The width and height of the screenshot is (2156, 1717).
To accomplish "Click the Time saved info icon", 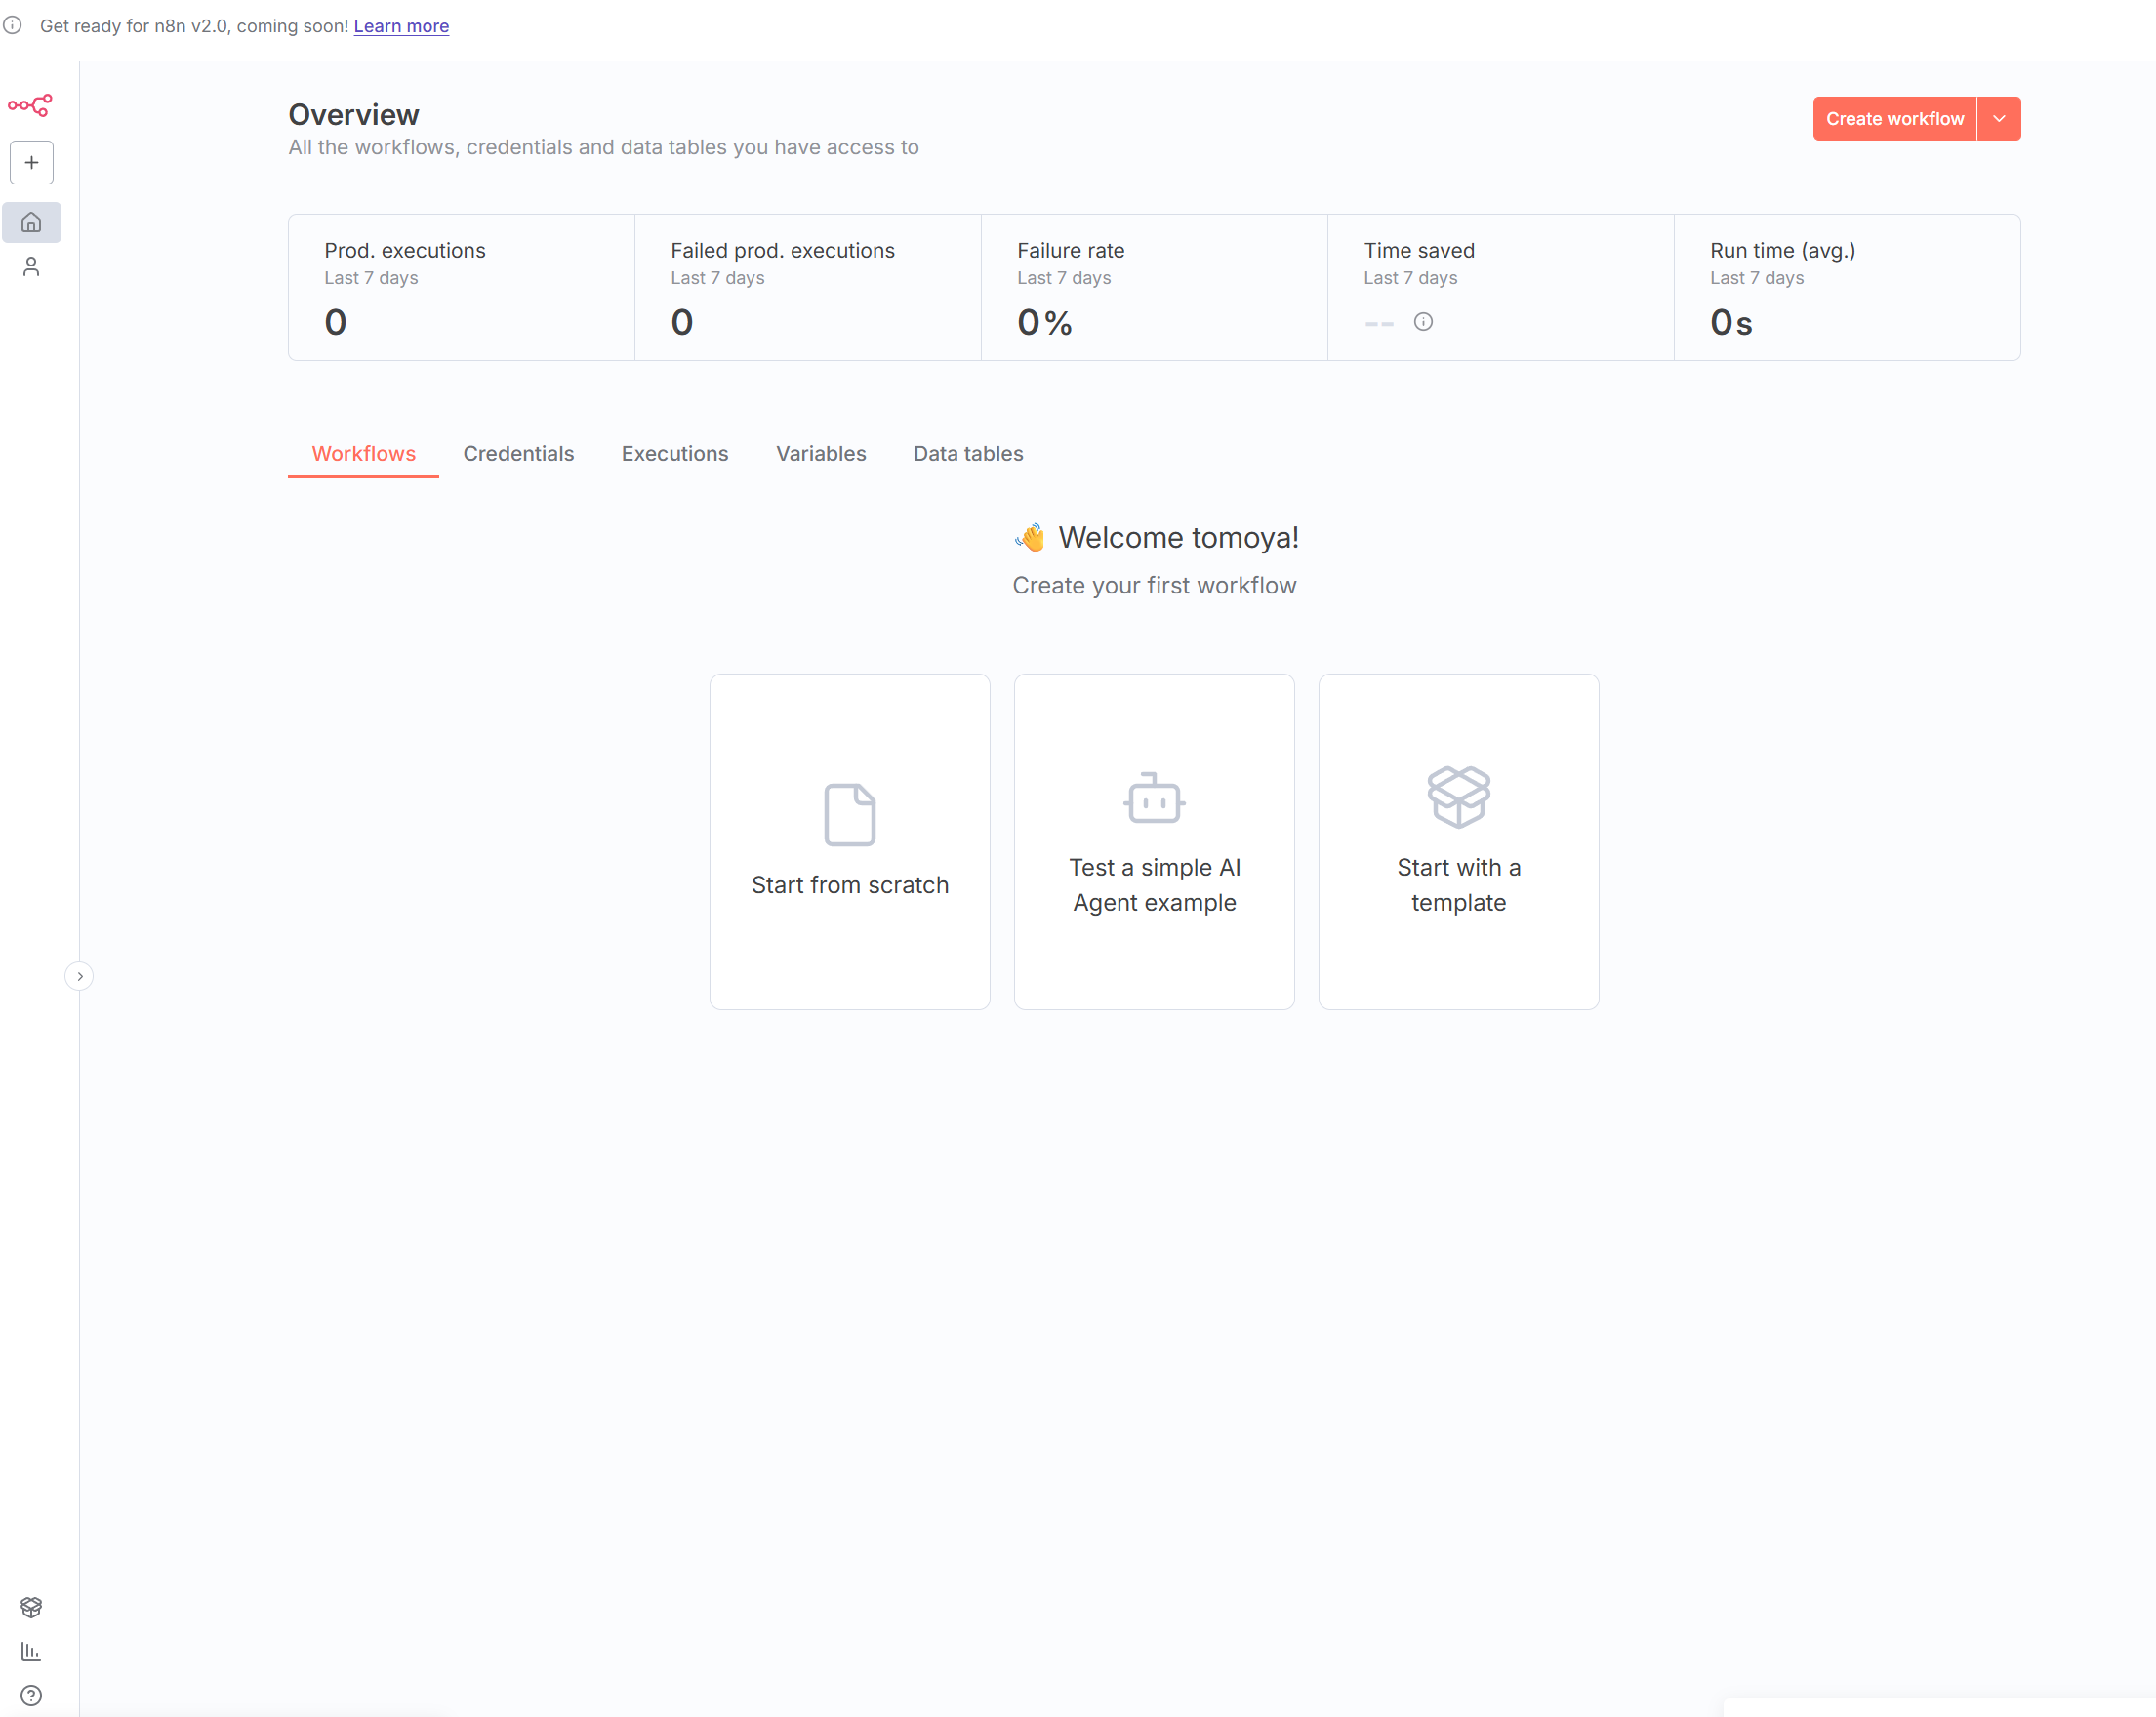I will click(x=1423, y=322).
